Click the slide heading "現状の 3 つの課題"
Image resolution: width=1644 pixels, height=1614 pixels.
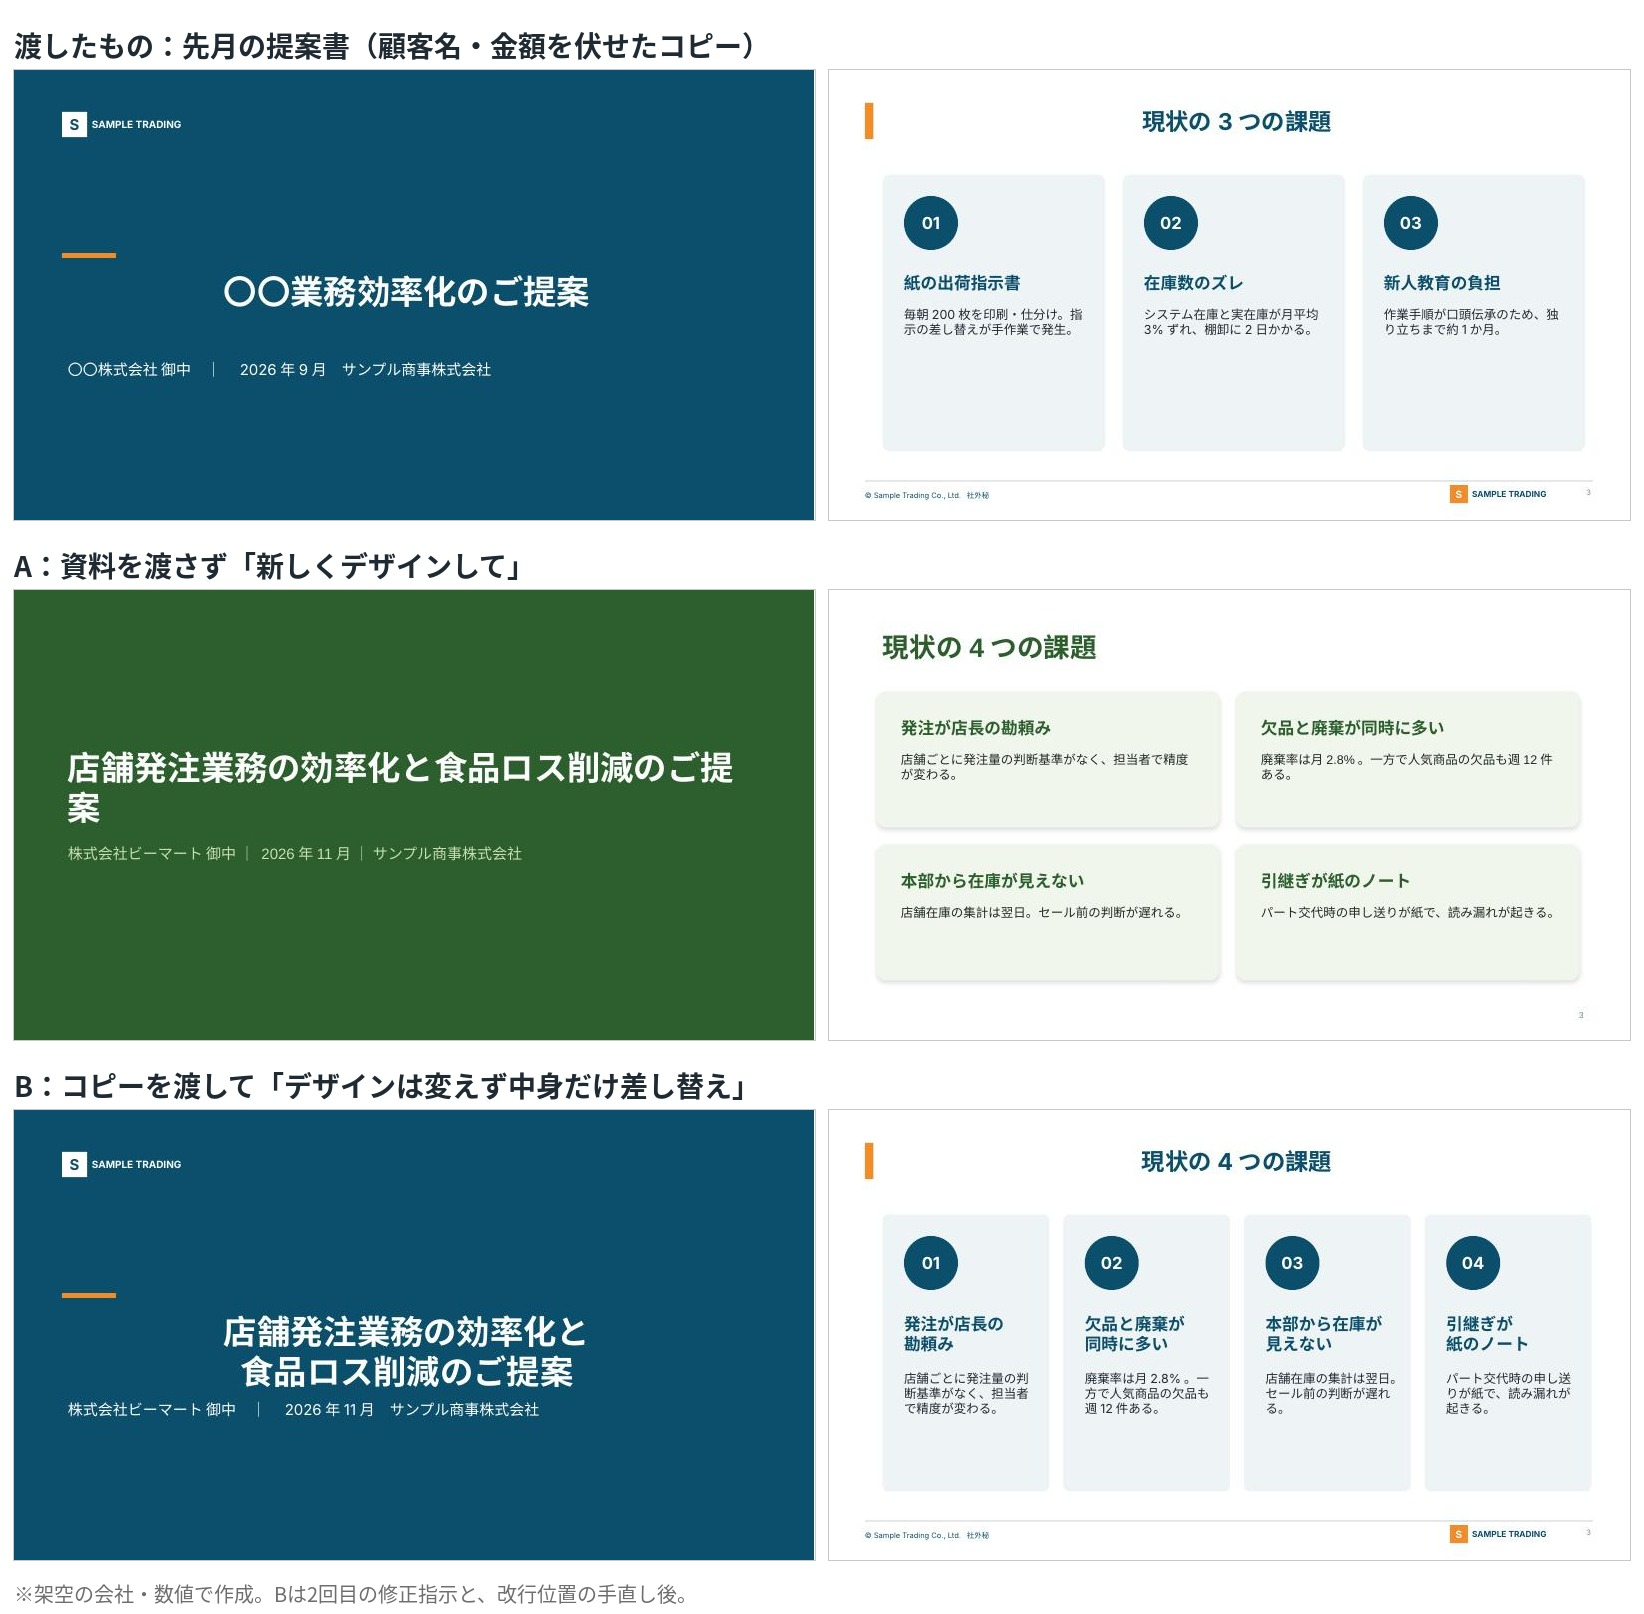1236,122
